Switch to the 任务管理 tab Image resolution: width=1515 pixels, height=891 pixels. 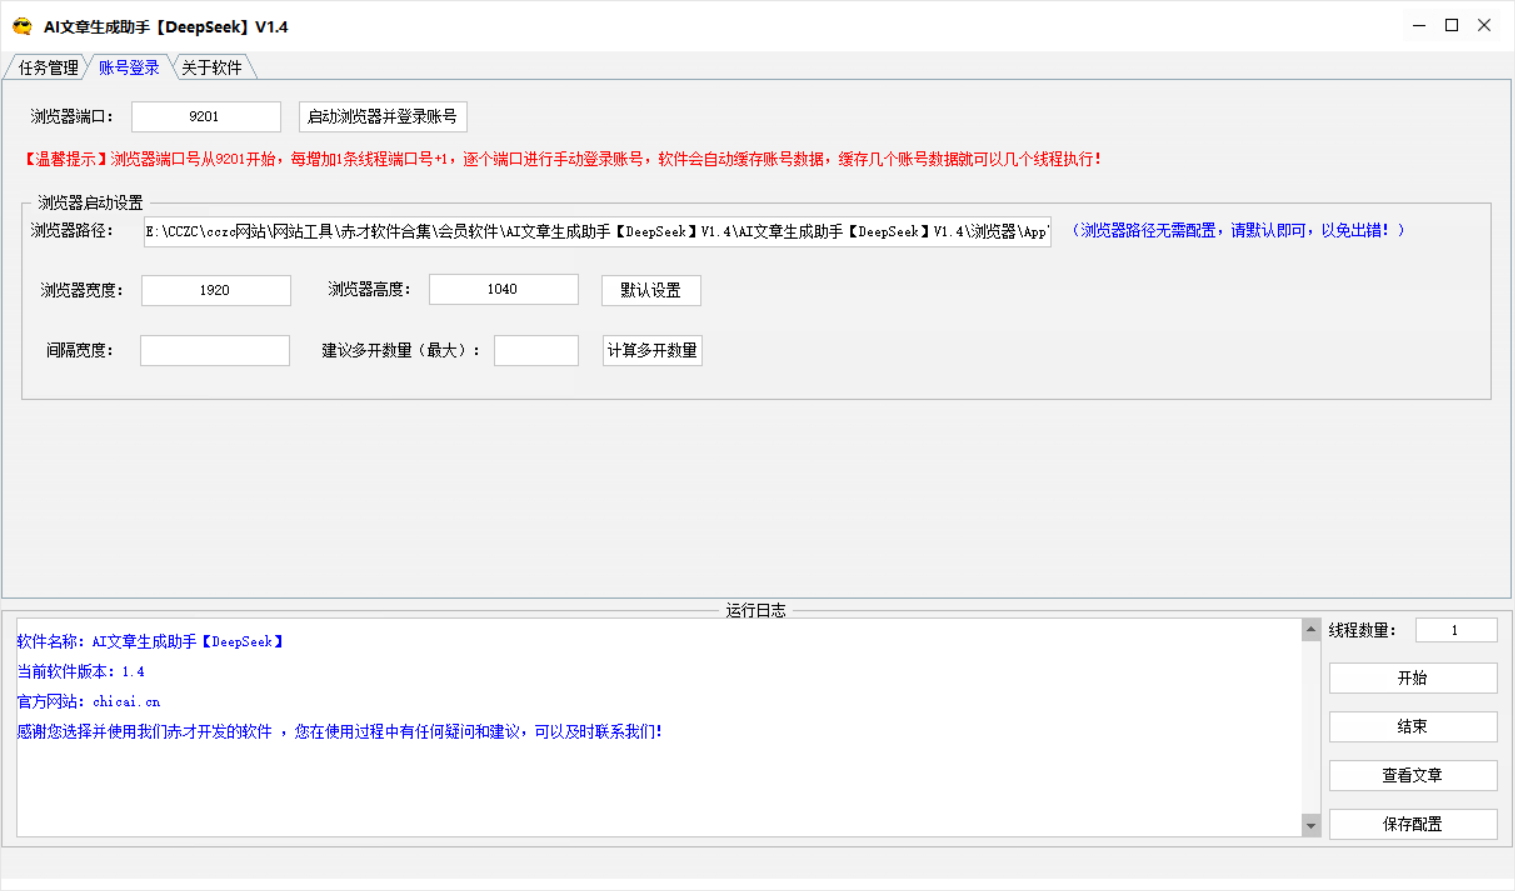[x=47, y=68]
